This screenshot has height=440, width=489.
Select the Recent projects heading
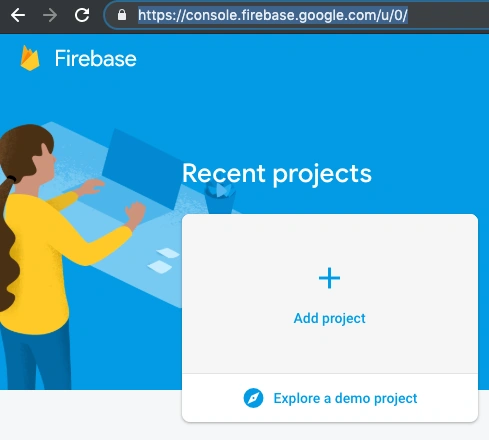coord(277,174)
